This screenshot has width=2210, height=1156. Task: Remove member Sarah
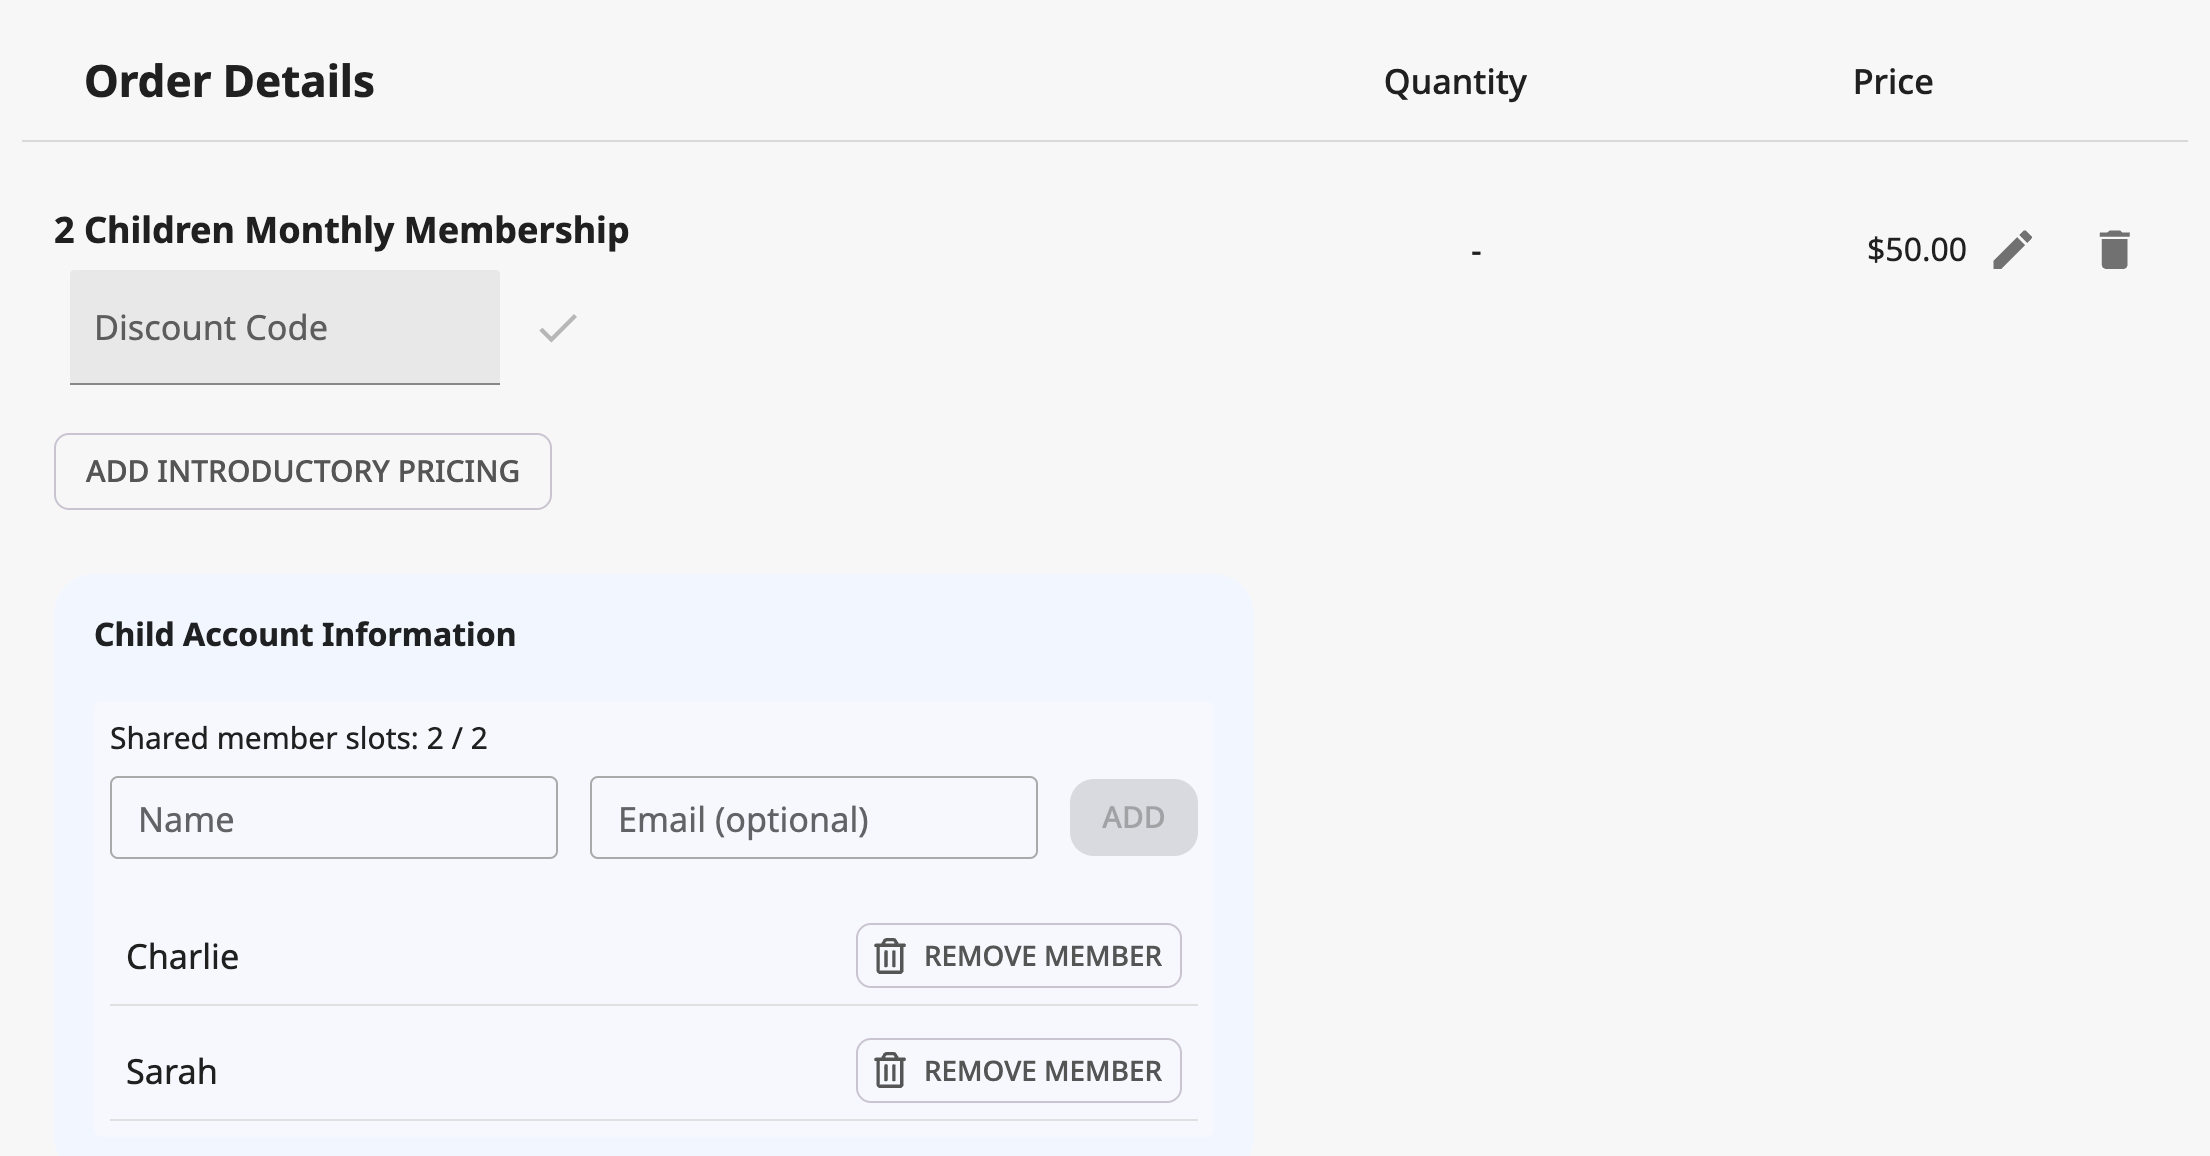pos(1017,1070)
